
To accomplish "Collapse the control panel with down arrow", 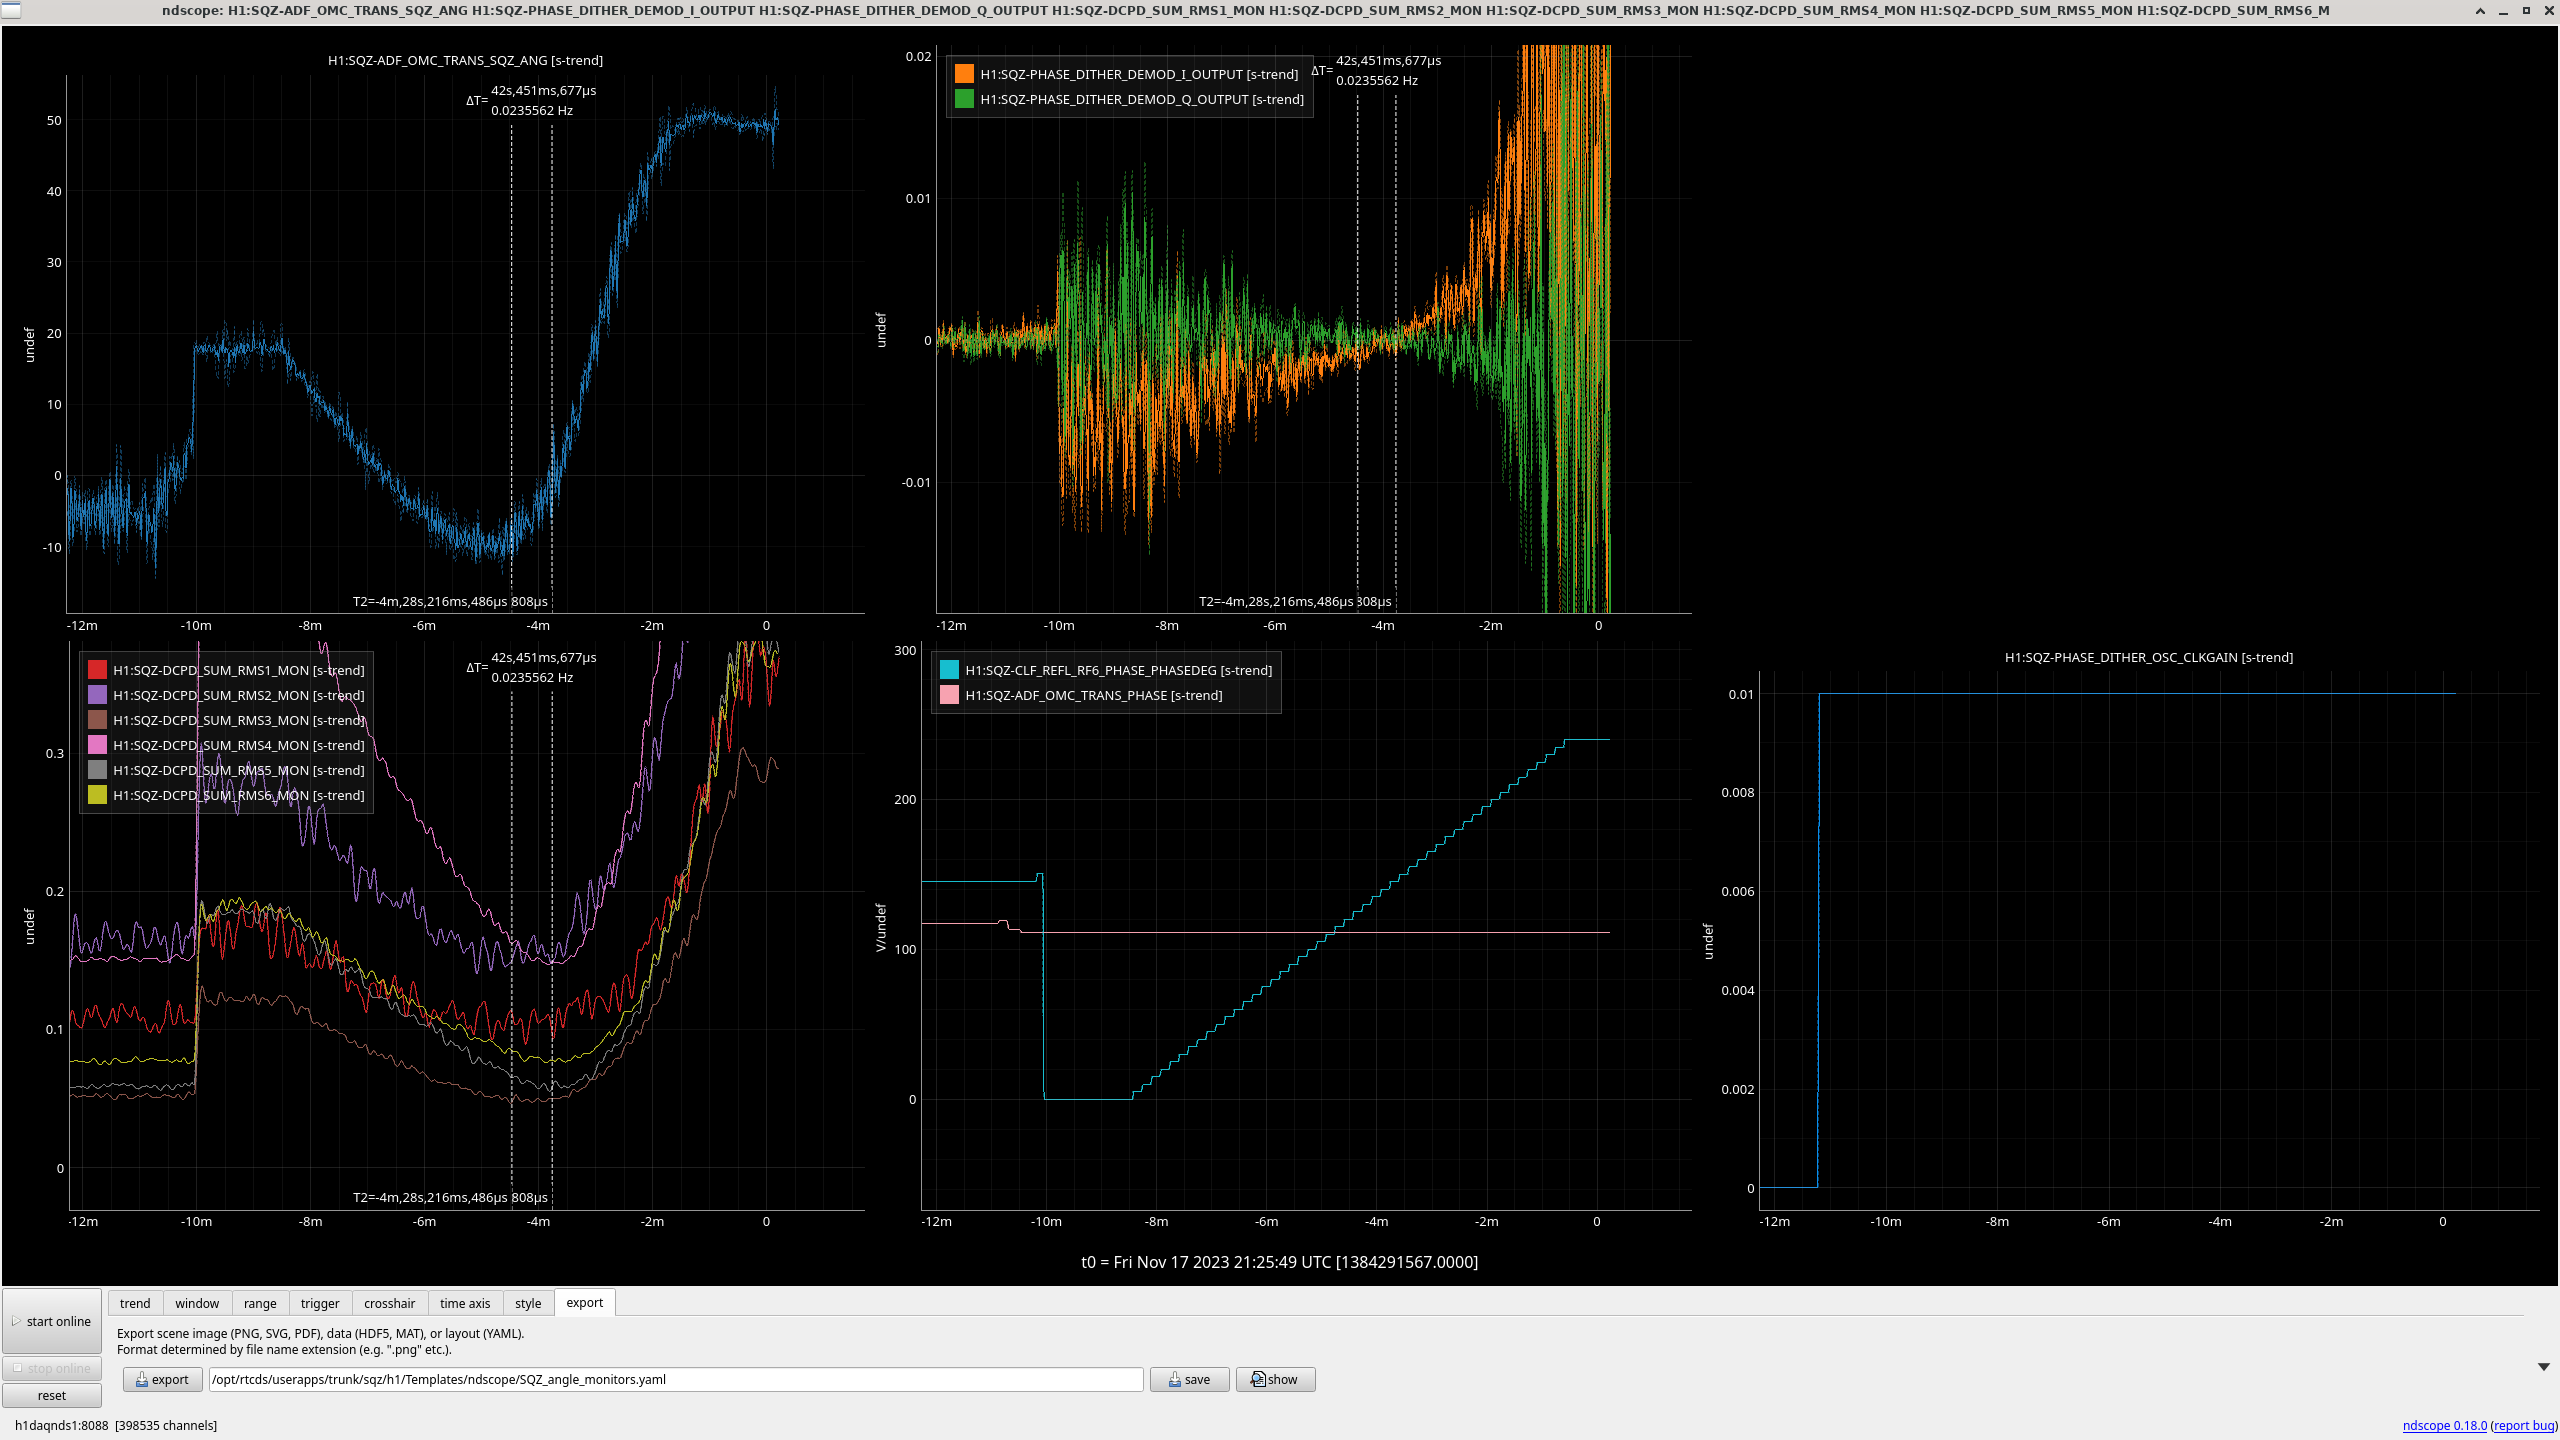I will tap(2543, 1366).
